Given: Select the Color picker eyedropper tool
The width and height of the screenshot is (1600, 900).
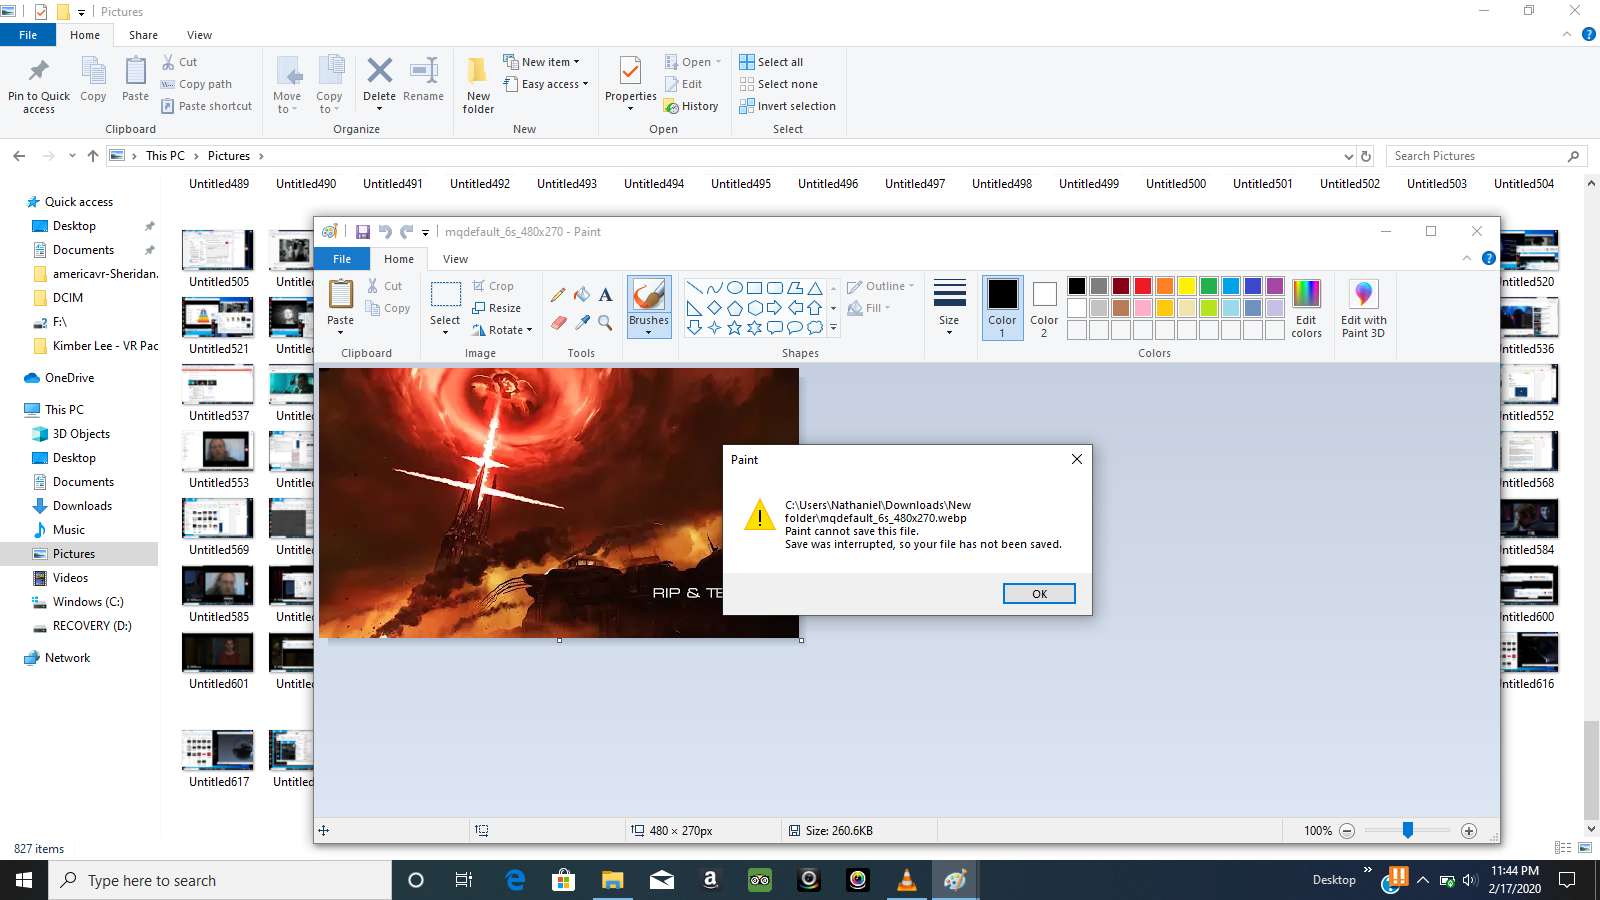Looking at the screenshot, I should tap(582, 322).
